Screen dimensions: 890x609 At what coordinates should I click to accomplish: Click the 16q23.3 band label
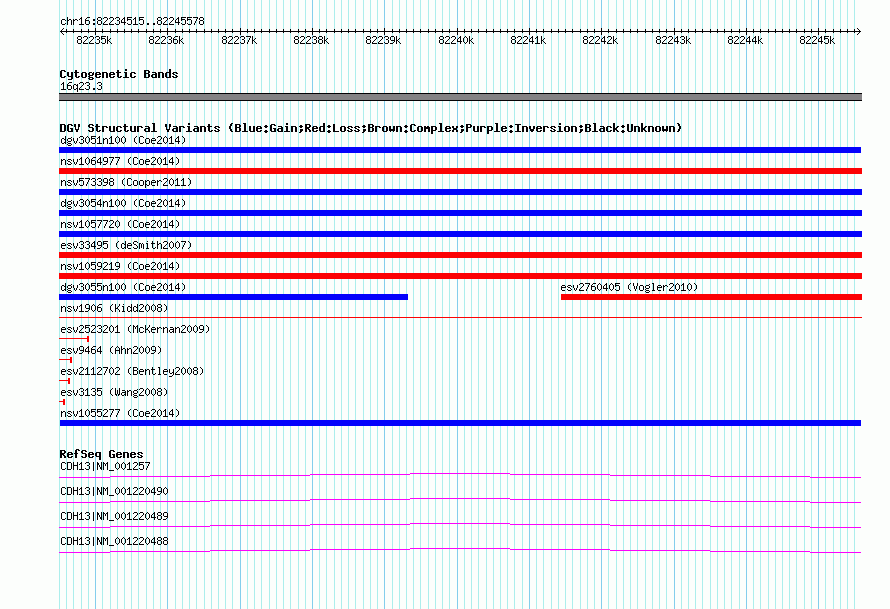pos(81,86)
